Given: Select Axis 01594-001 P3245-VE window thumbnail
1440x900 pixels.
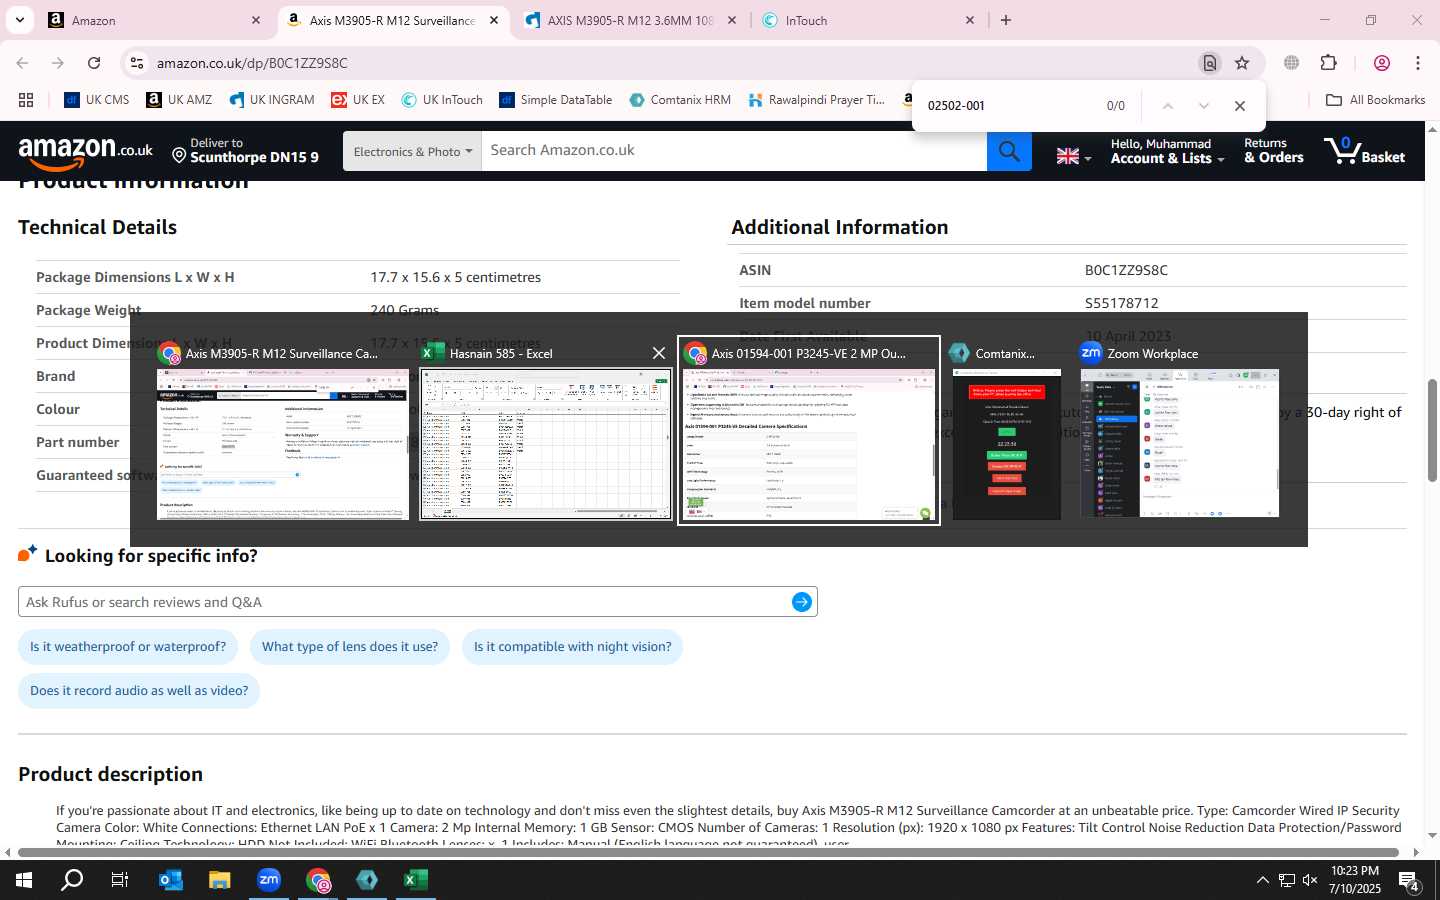Looking at the screenshot, I should click(x=809, y=431).
